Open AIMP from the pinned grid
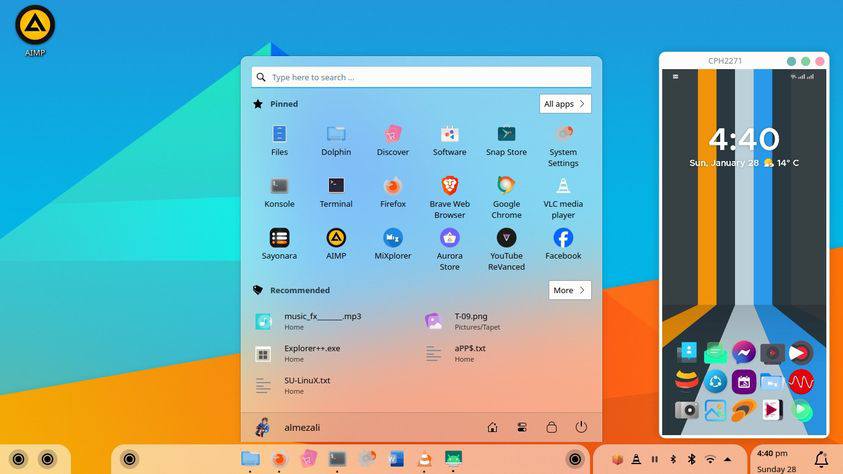The image size is (843, 474). click(336, 243)
